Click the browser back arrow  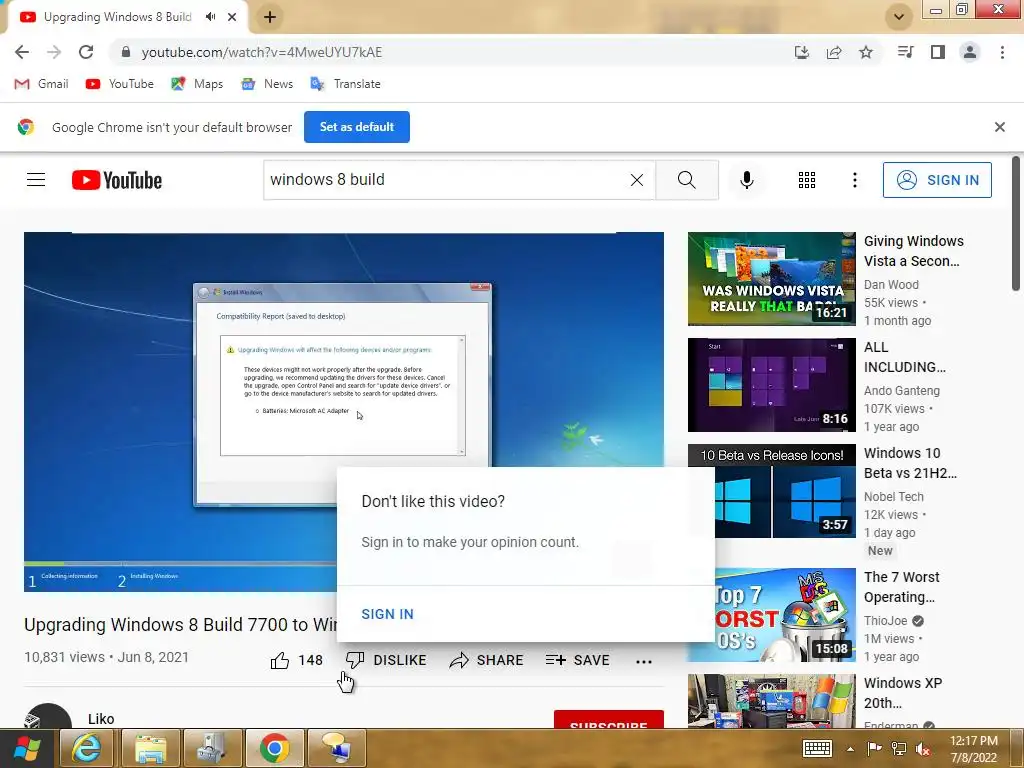[x=22, y=52]
